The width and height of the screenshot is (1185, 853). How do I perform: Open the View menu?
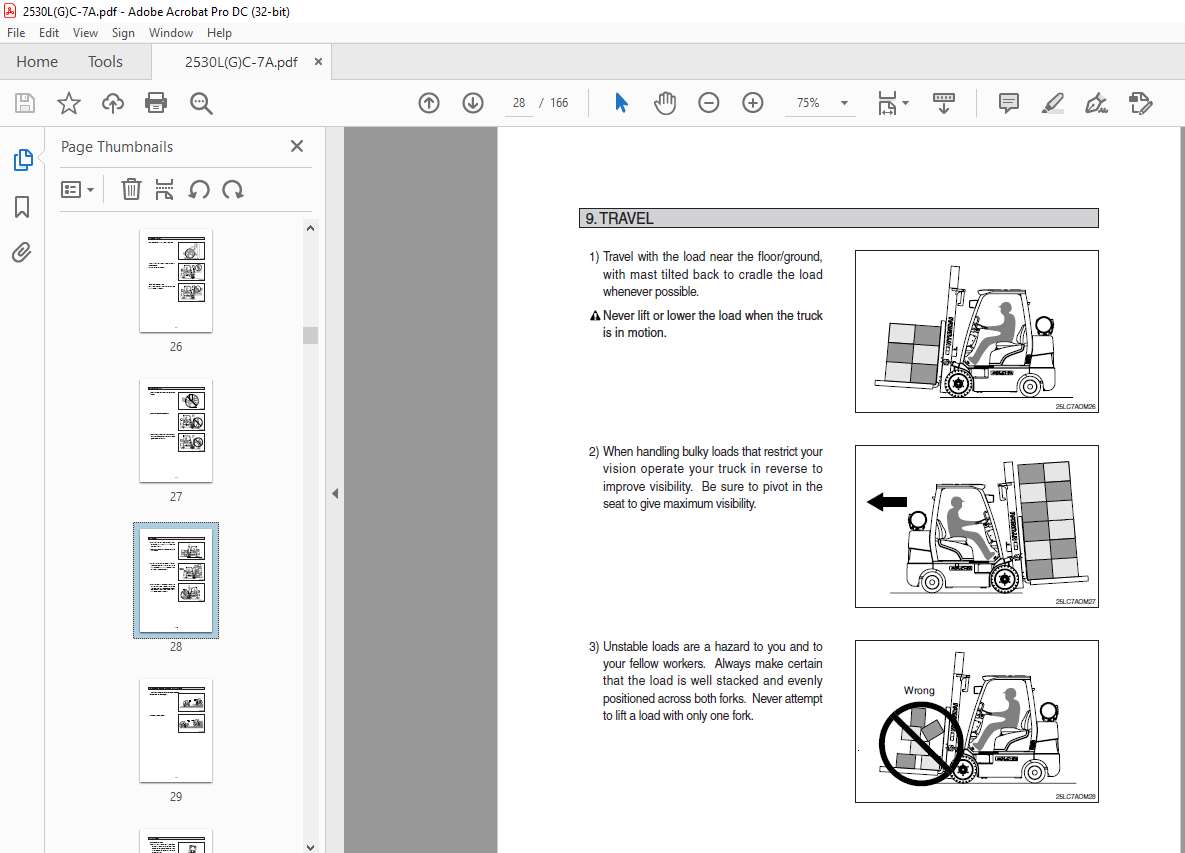coord(85,33)
